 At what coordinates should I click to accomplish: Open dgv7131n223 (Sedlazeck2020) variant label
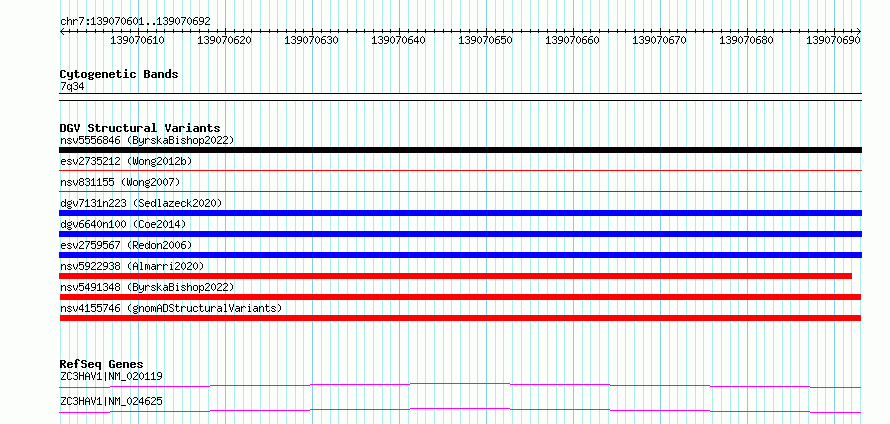[141, 203]
